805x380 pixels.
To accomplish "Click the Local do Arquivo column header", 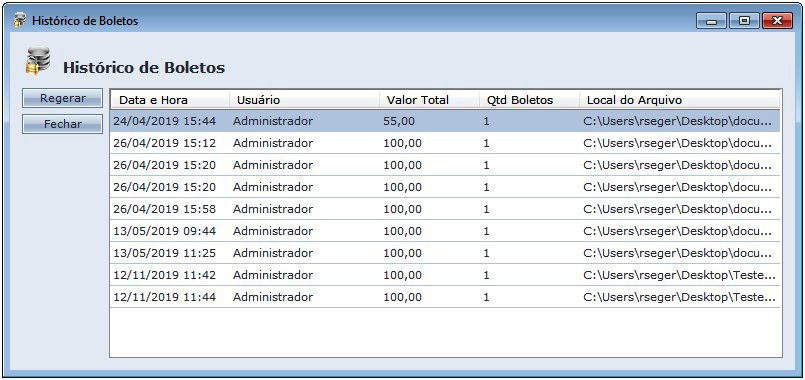I will (x=680, y=100).
